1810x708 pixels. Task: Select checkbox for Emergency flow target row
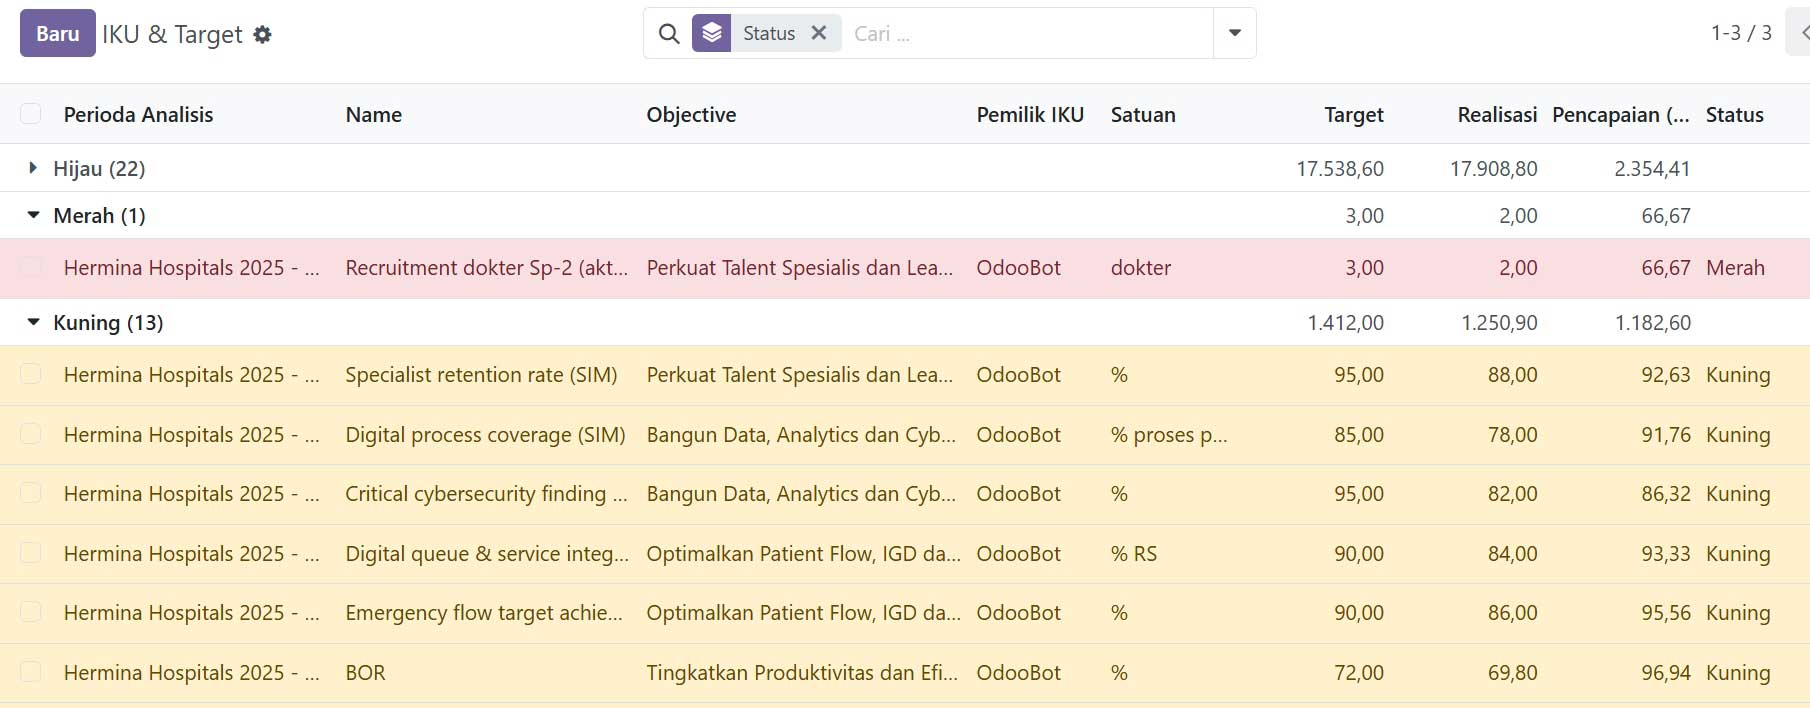(x=31, y=612)
